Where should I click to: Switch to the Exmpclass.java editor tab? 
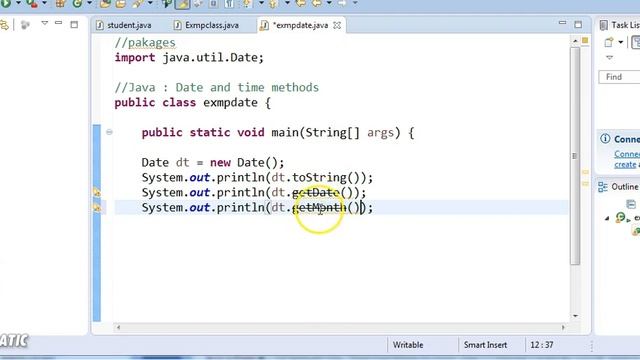[207, 25]
